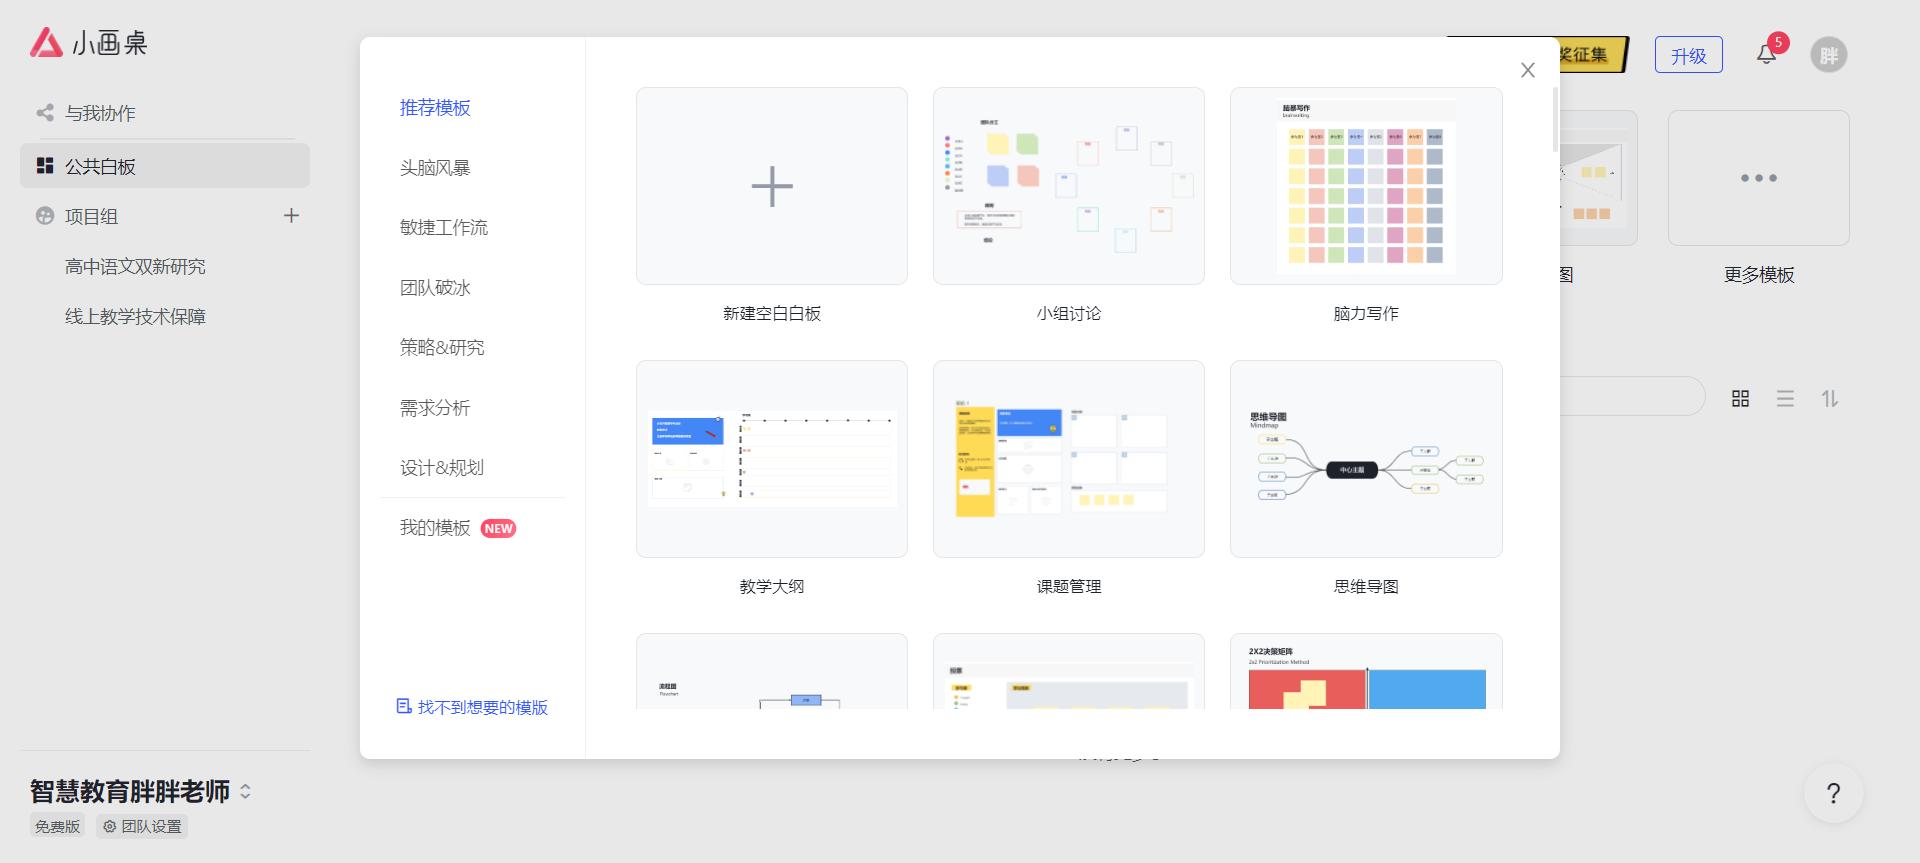Open 团队设置 team settings
The image size is (1920, 863).
[x=142, y=827]
